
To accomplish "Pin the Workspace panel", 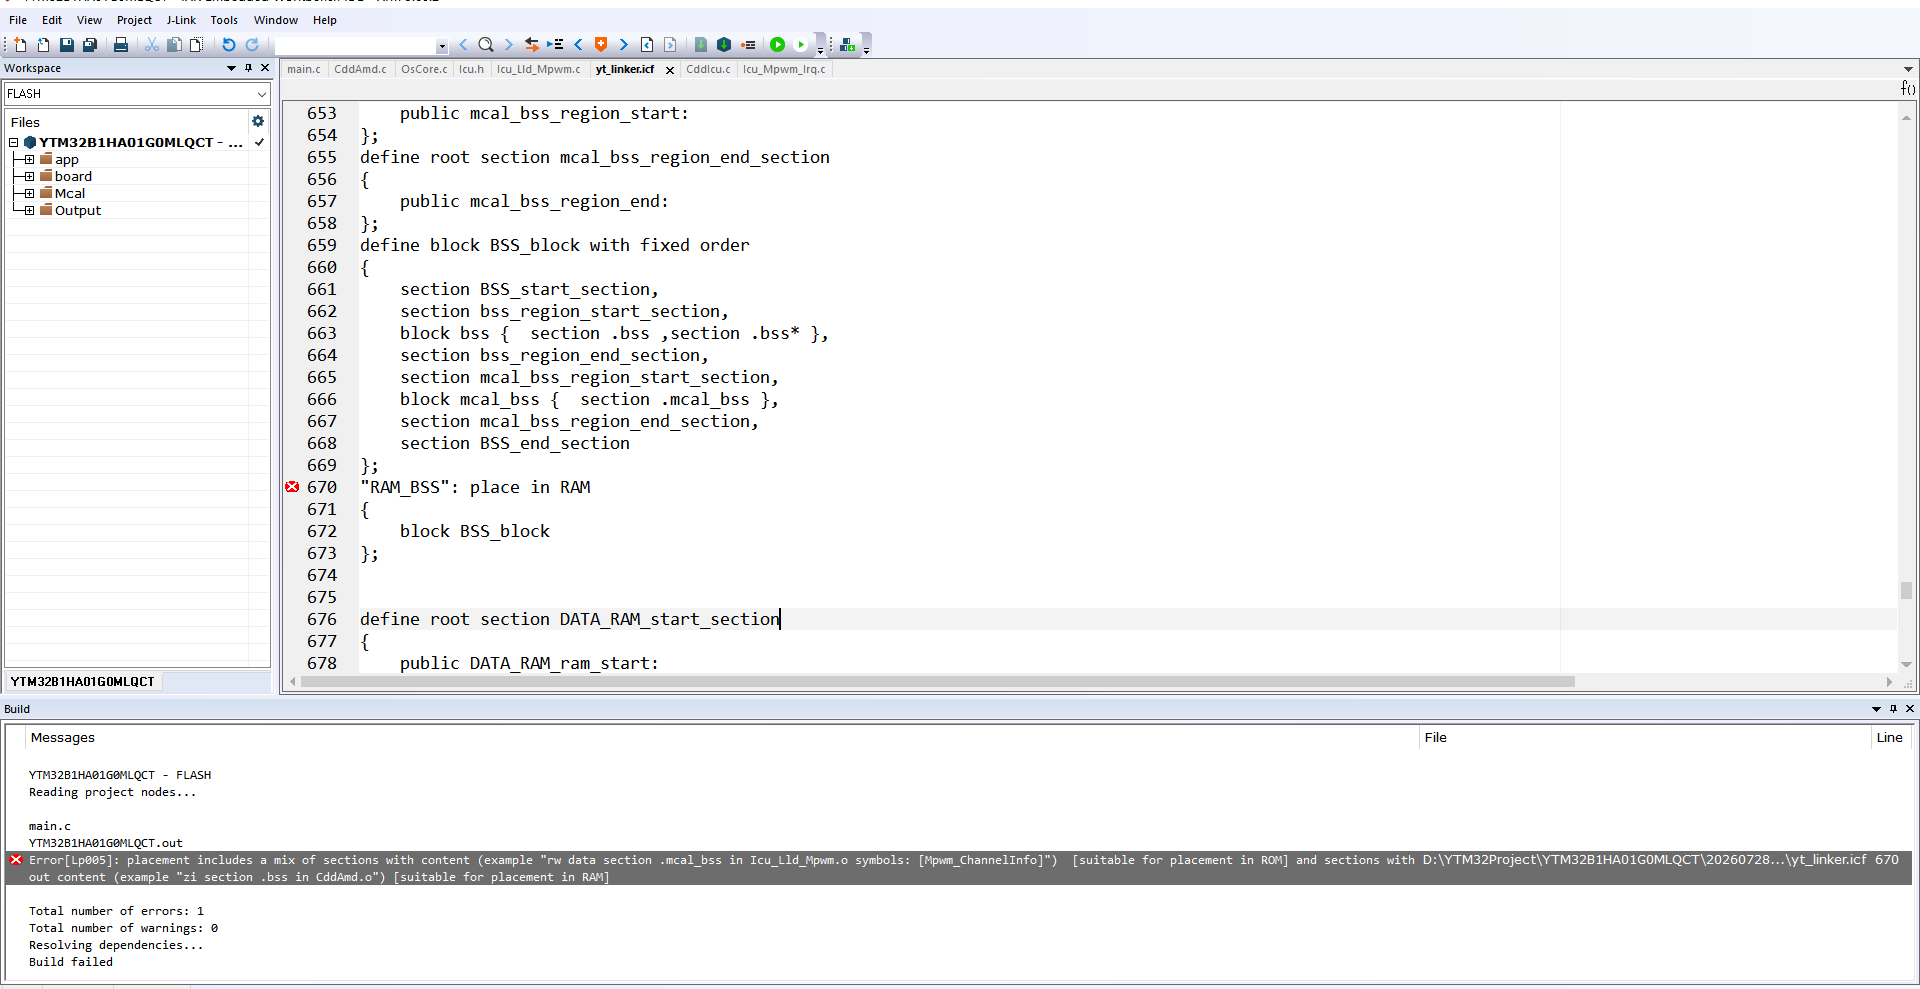I will click(248, 68).
